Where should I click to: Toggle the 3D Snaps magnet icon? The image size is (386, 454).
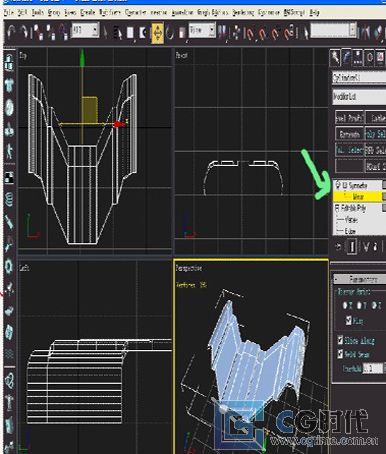(x=249, y=33)
